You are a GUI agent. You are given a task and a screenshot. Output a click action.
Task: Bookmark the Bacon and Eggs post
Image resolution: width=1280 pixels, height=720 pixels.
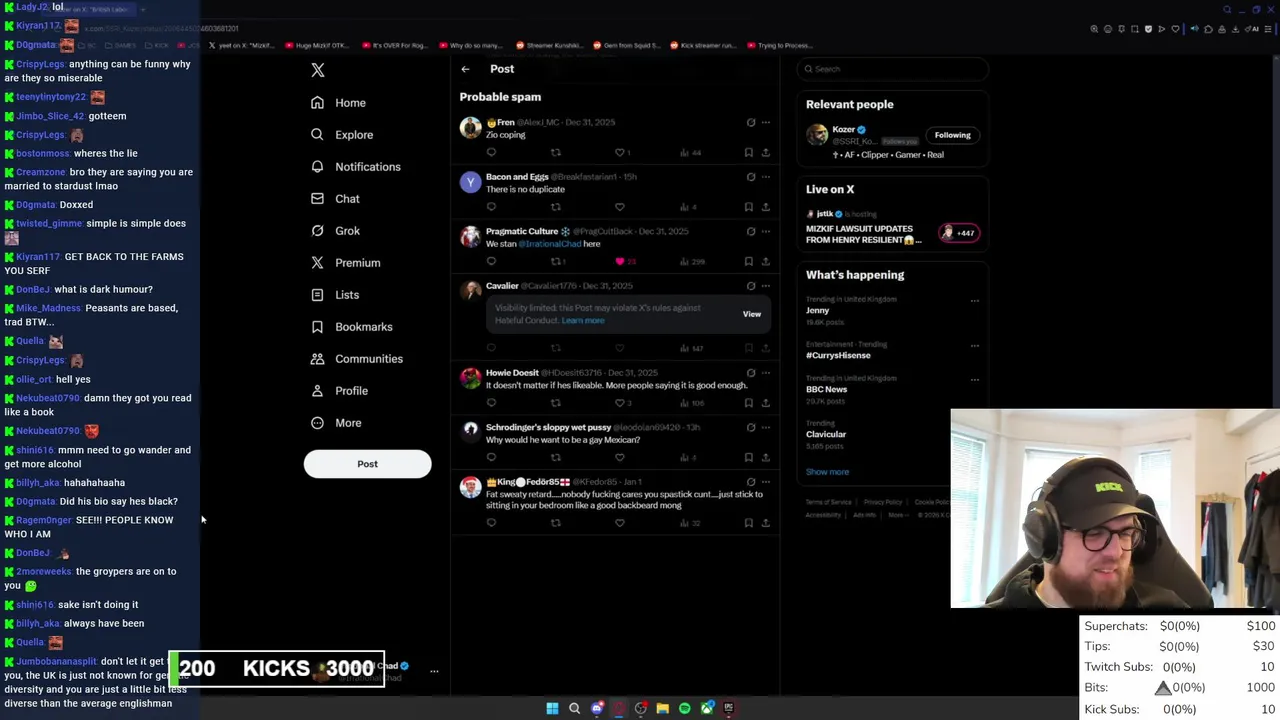pyautogui.click(x=748, y=207)
